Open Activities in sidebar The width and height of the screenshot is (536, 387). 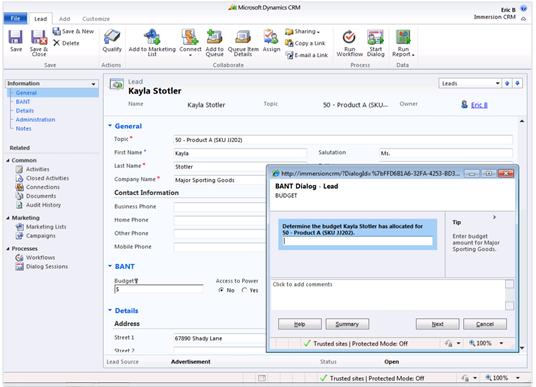(33, 169)
